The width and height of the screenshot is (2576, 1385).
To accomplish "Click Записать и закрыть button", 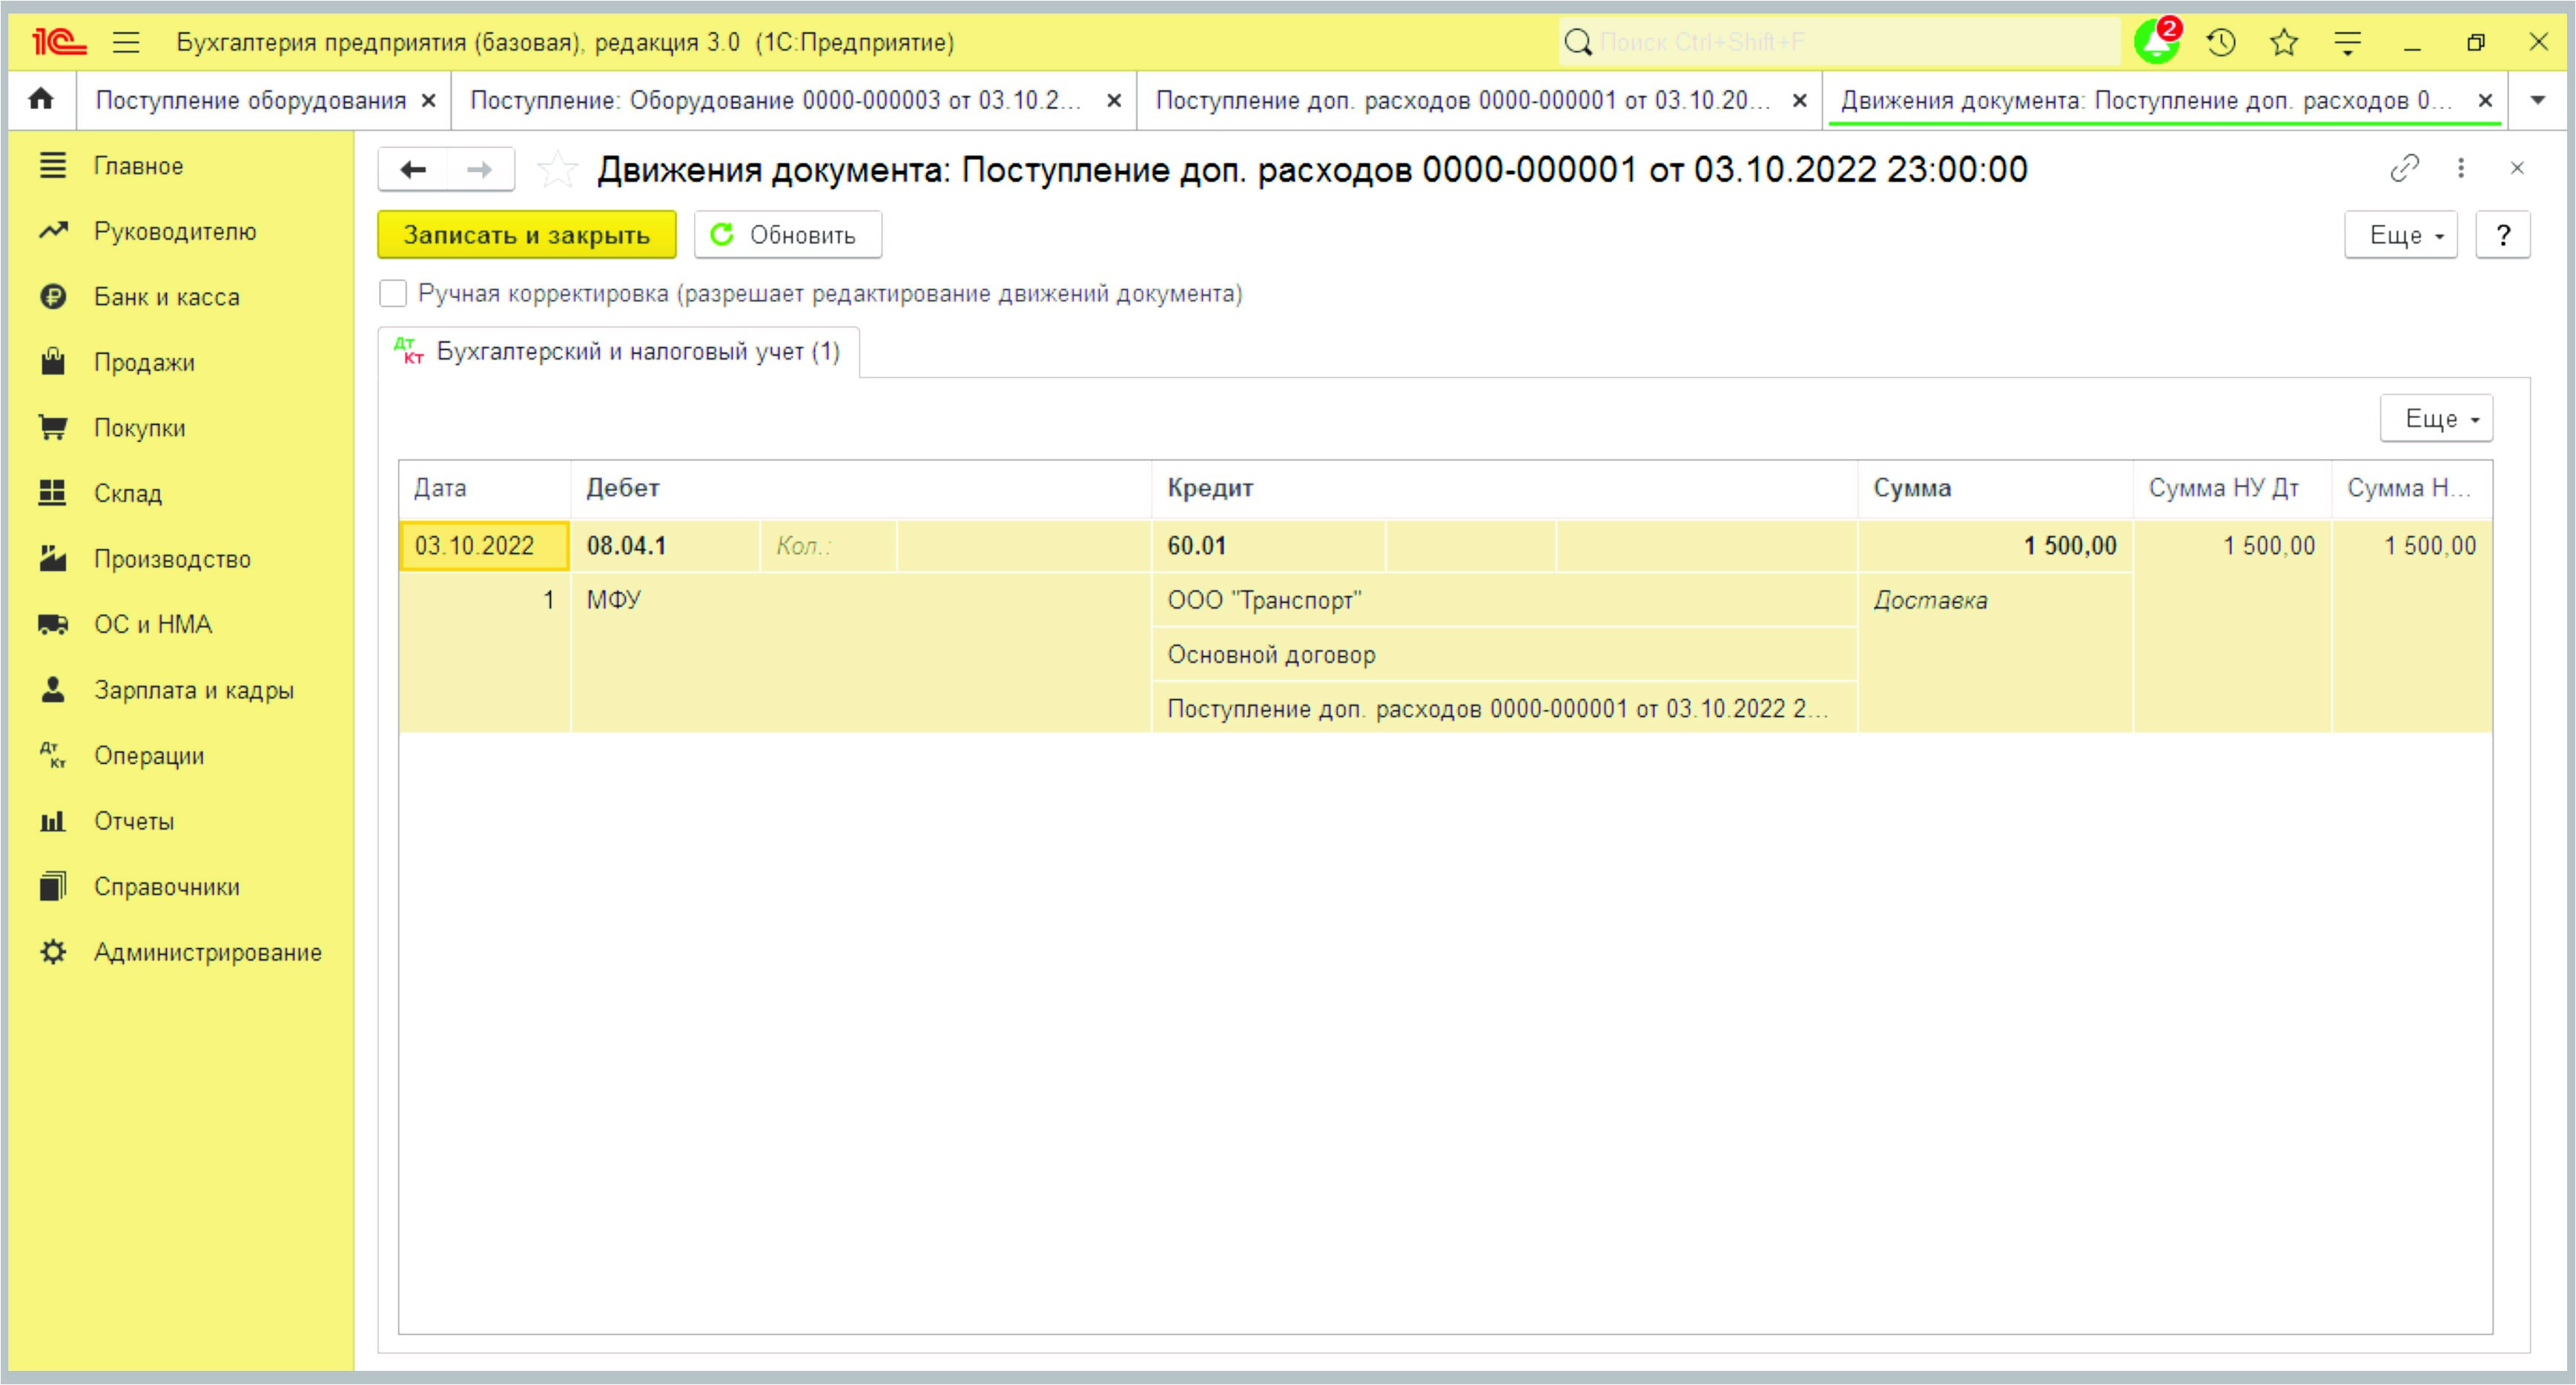I will (x=526, y=235).
